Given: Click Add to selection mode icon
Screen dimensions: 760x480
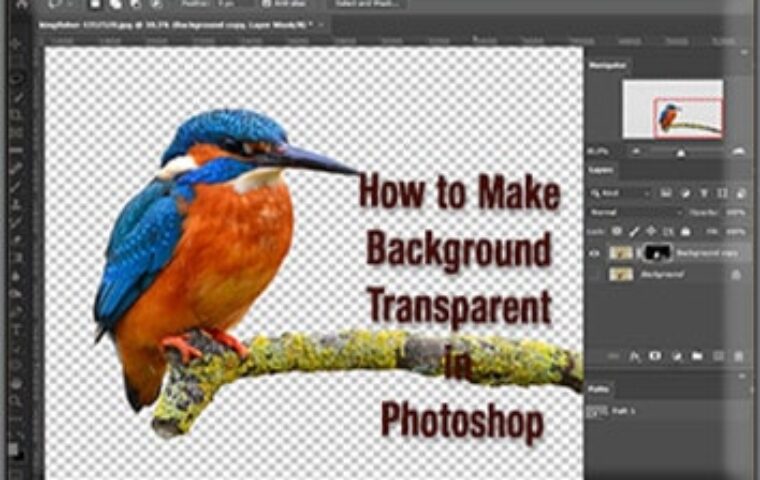Looking at the screenshot, I should coord(116,4).
